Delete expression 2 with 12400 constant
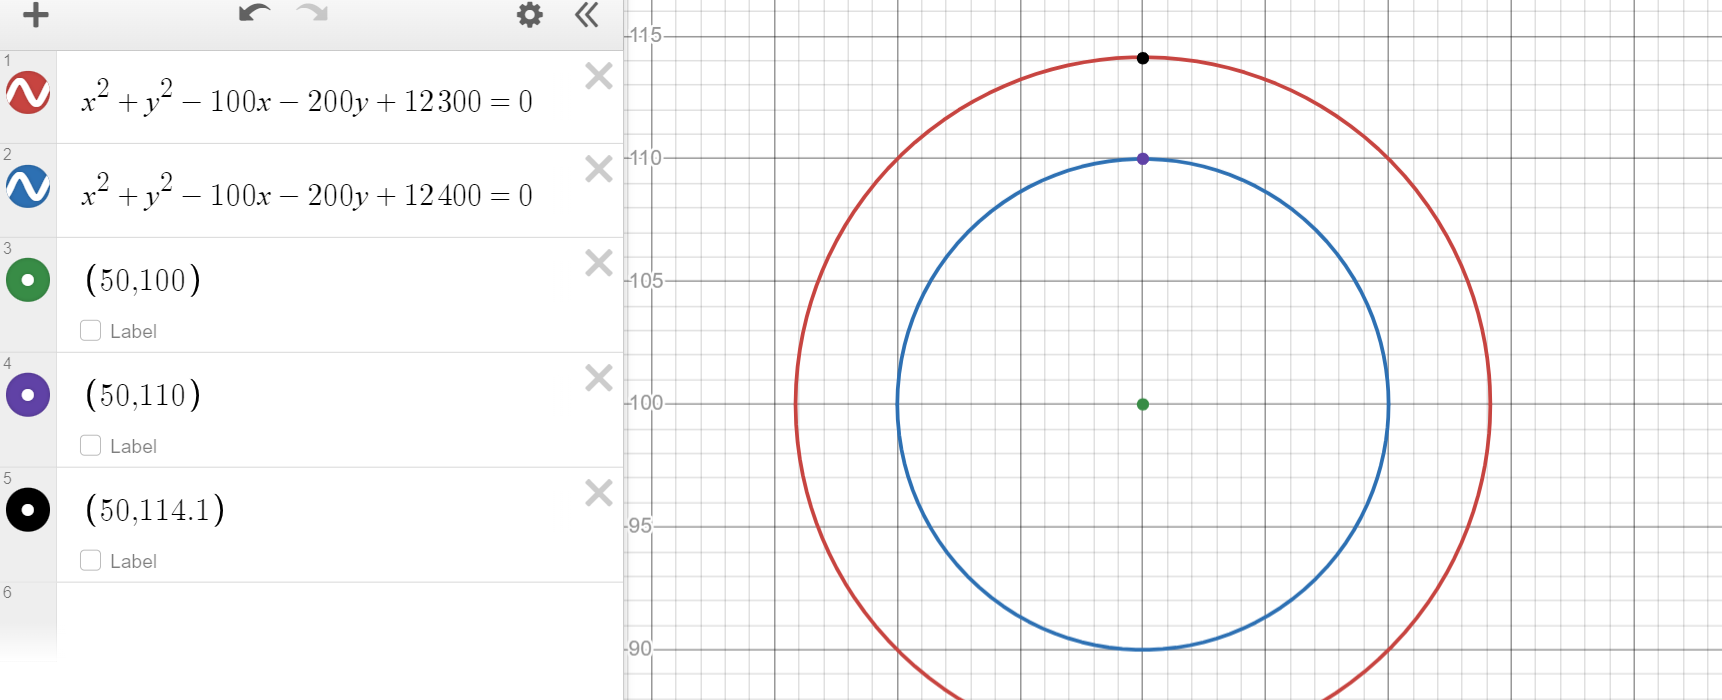The width and height of the screenshot is (1722, 700). (x=599, y=169)
